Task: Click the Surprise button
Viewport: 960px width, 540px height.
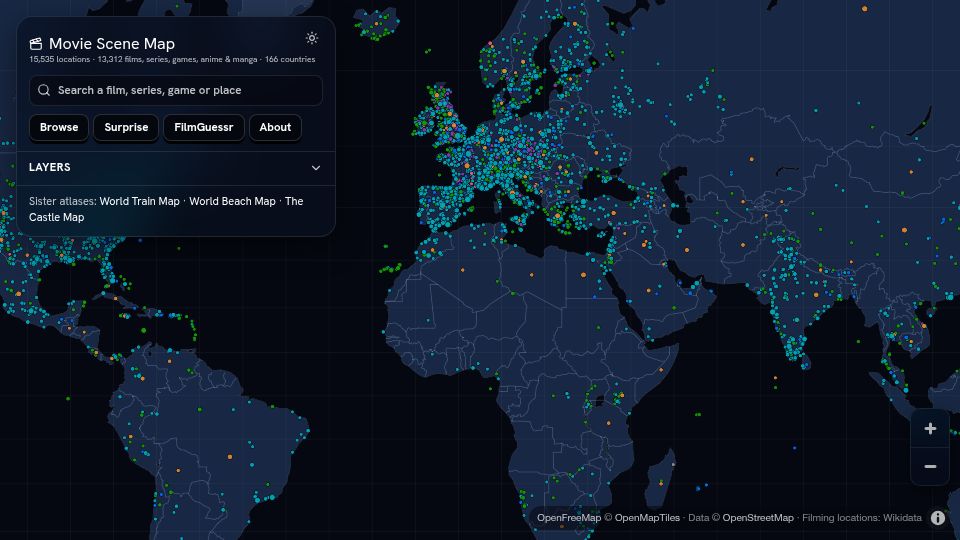Action: coord(126,127)
